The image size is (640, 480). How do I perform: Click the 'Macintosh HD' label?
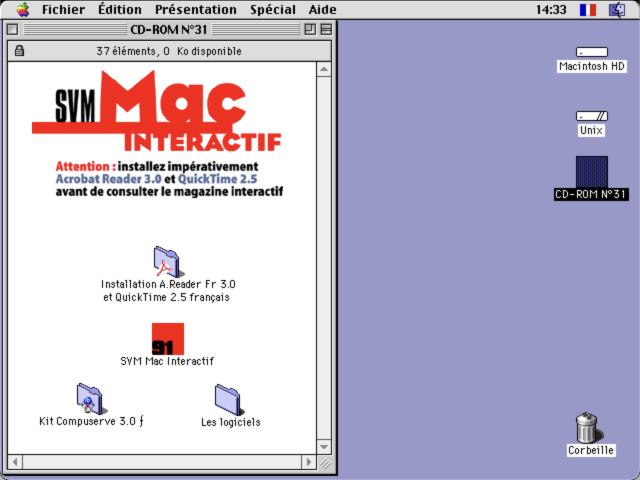(592, 66)
